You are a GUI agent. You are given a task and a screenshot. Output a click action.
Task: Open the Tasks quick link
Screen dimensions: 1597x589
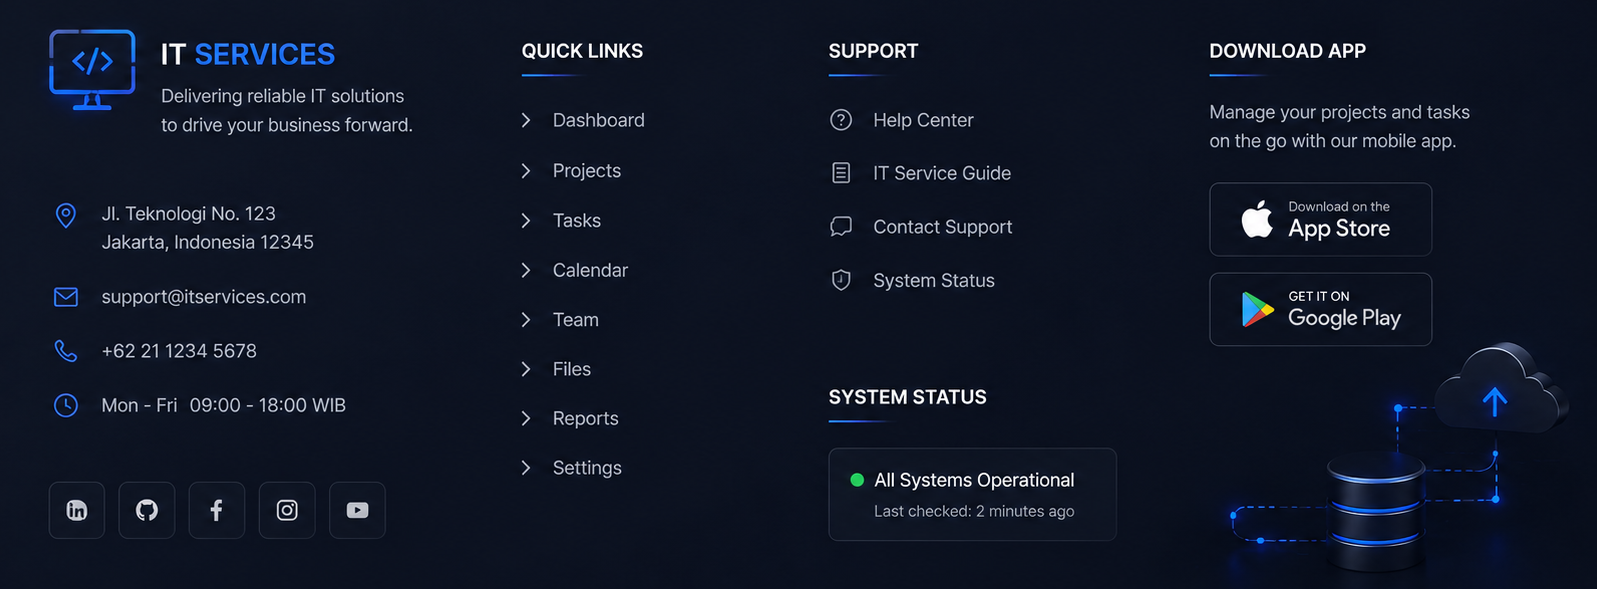point(577,220)
